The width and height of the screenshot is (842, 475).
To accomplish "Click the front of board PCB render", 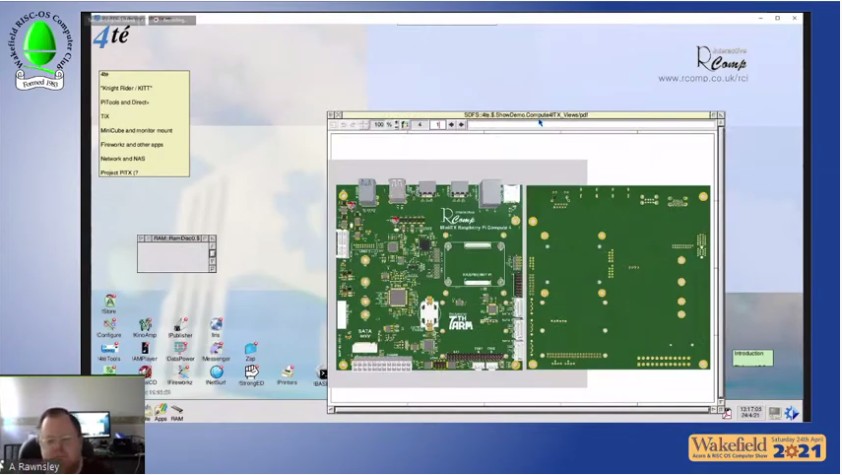I will point(429,277).
